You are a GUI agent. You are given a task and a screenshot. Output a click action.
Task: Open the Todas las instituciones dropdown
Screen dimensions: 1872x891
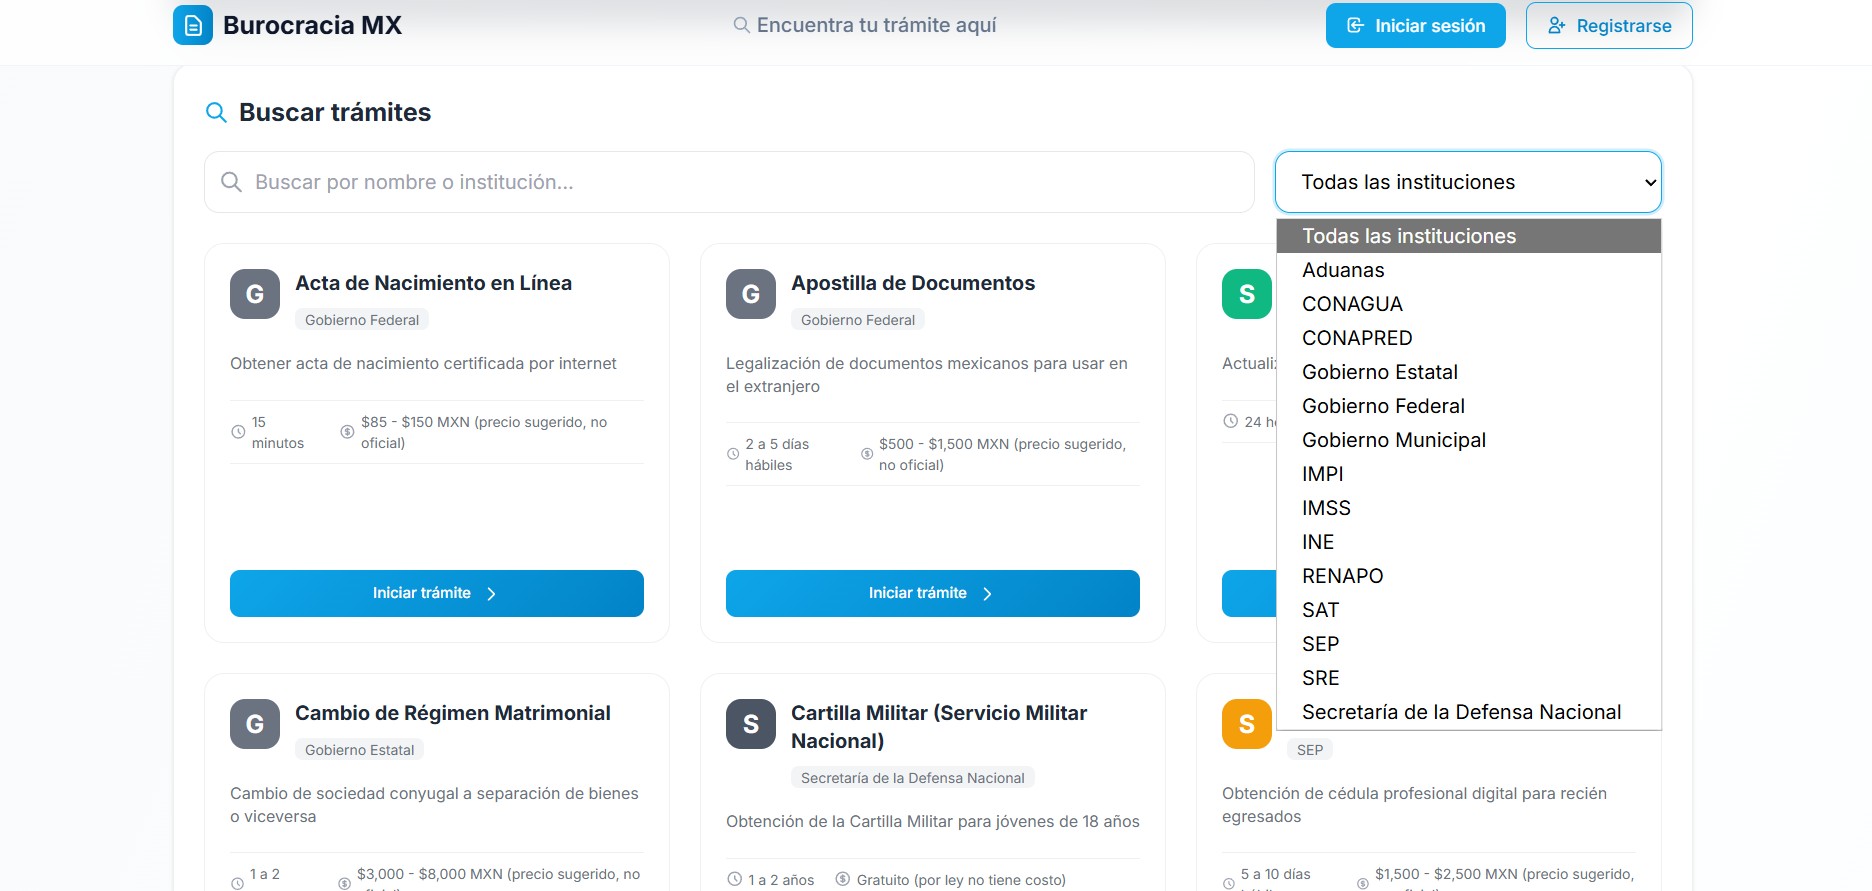tap(1468, 182)
